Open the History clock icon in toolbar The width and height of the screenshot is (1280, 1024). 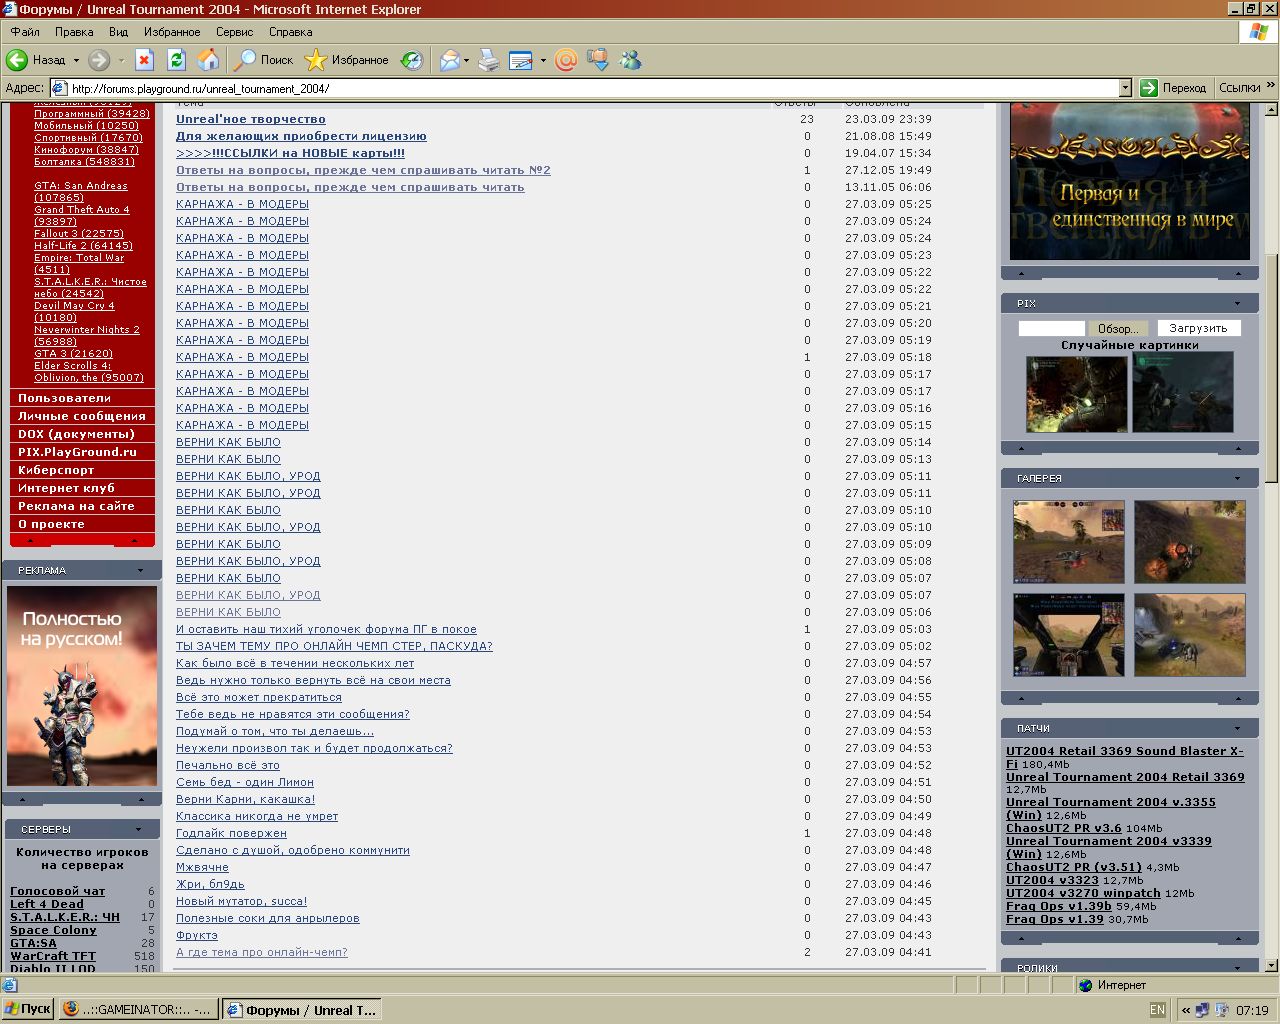coord(412,60)
